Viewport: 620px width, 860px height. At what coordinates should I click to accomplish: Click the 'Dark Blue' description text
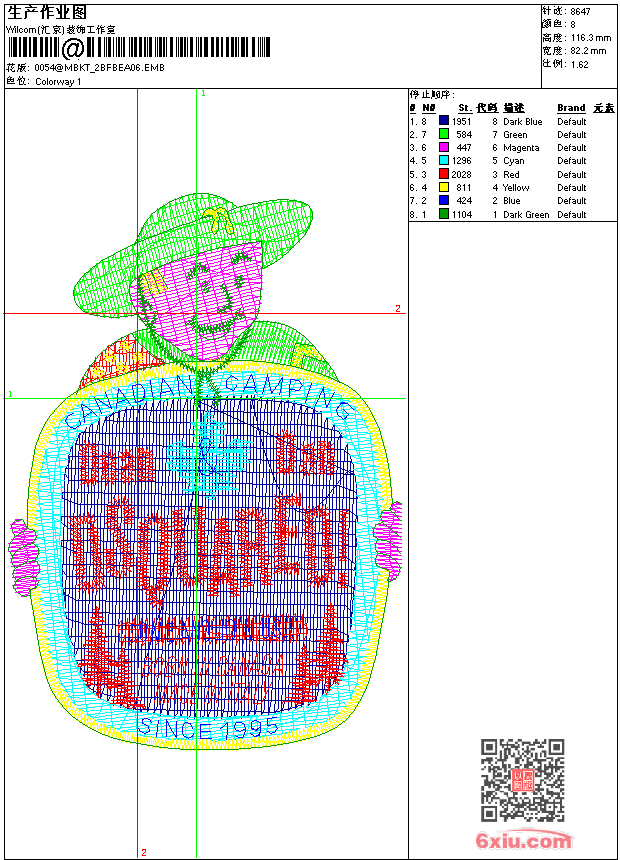(x=522, y=122)
